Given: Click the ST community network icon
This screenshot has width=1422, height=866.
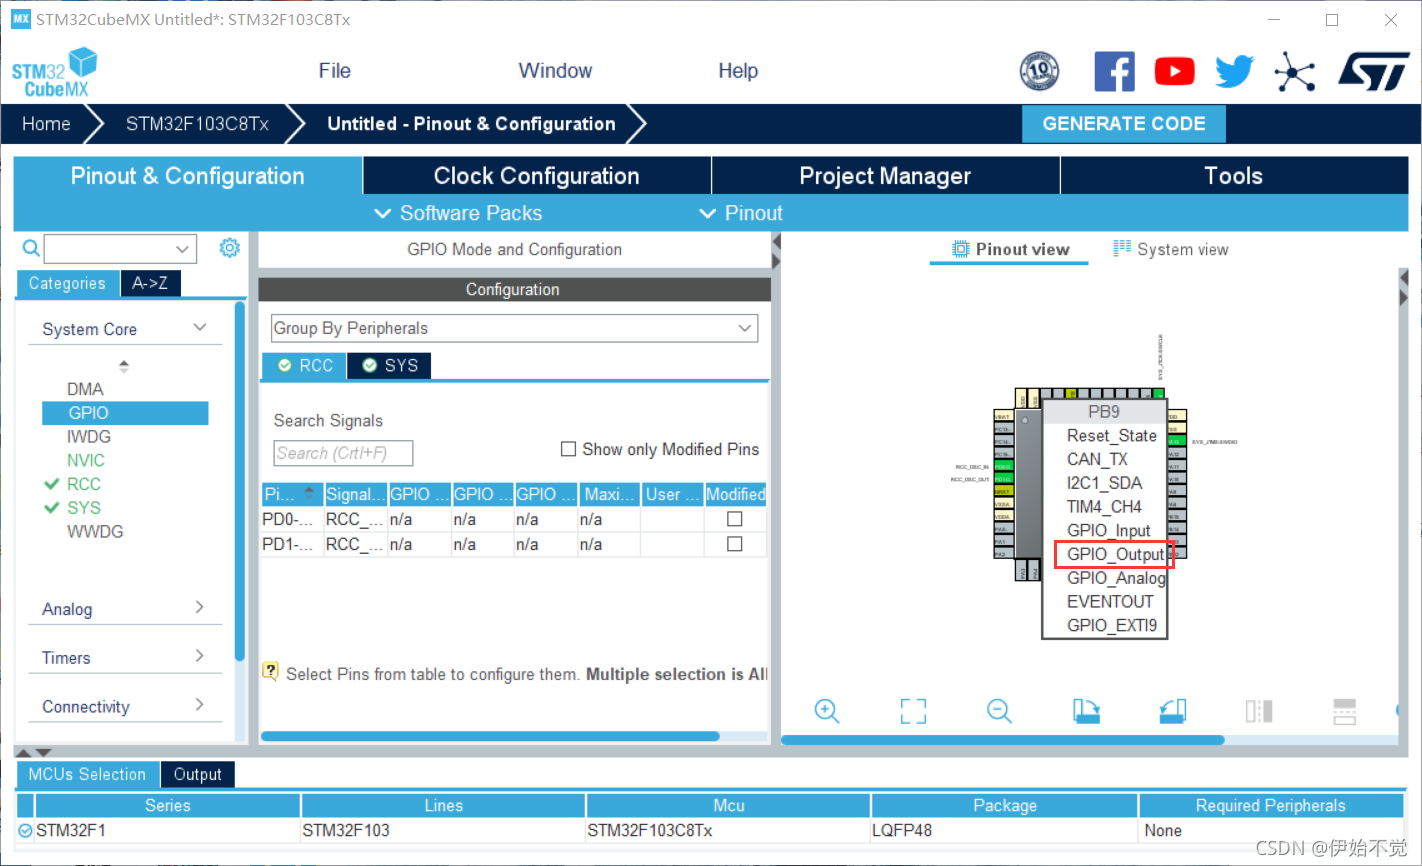Looking at the screenshot, I should click(1295, 72).
